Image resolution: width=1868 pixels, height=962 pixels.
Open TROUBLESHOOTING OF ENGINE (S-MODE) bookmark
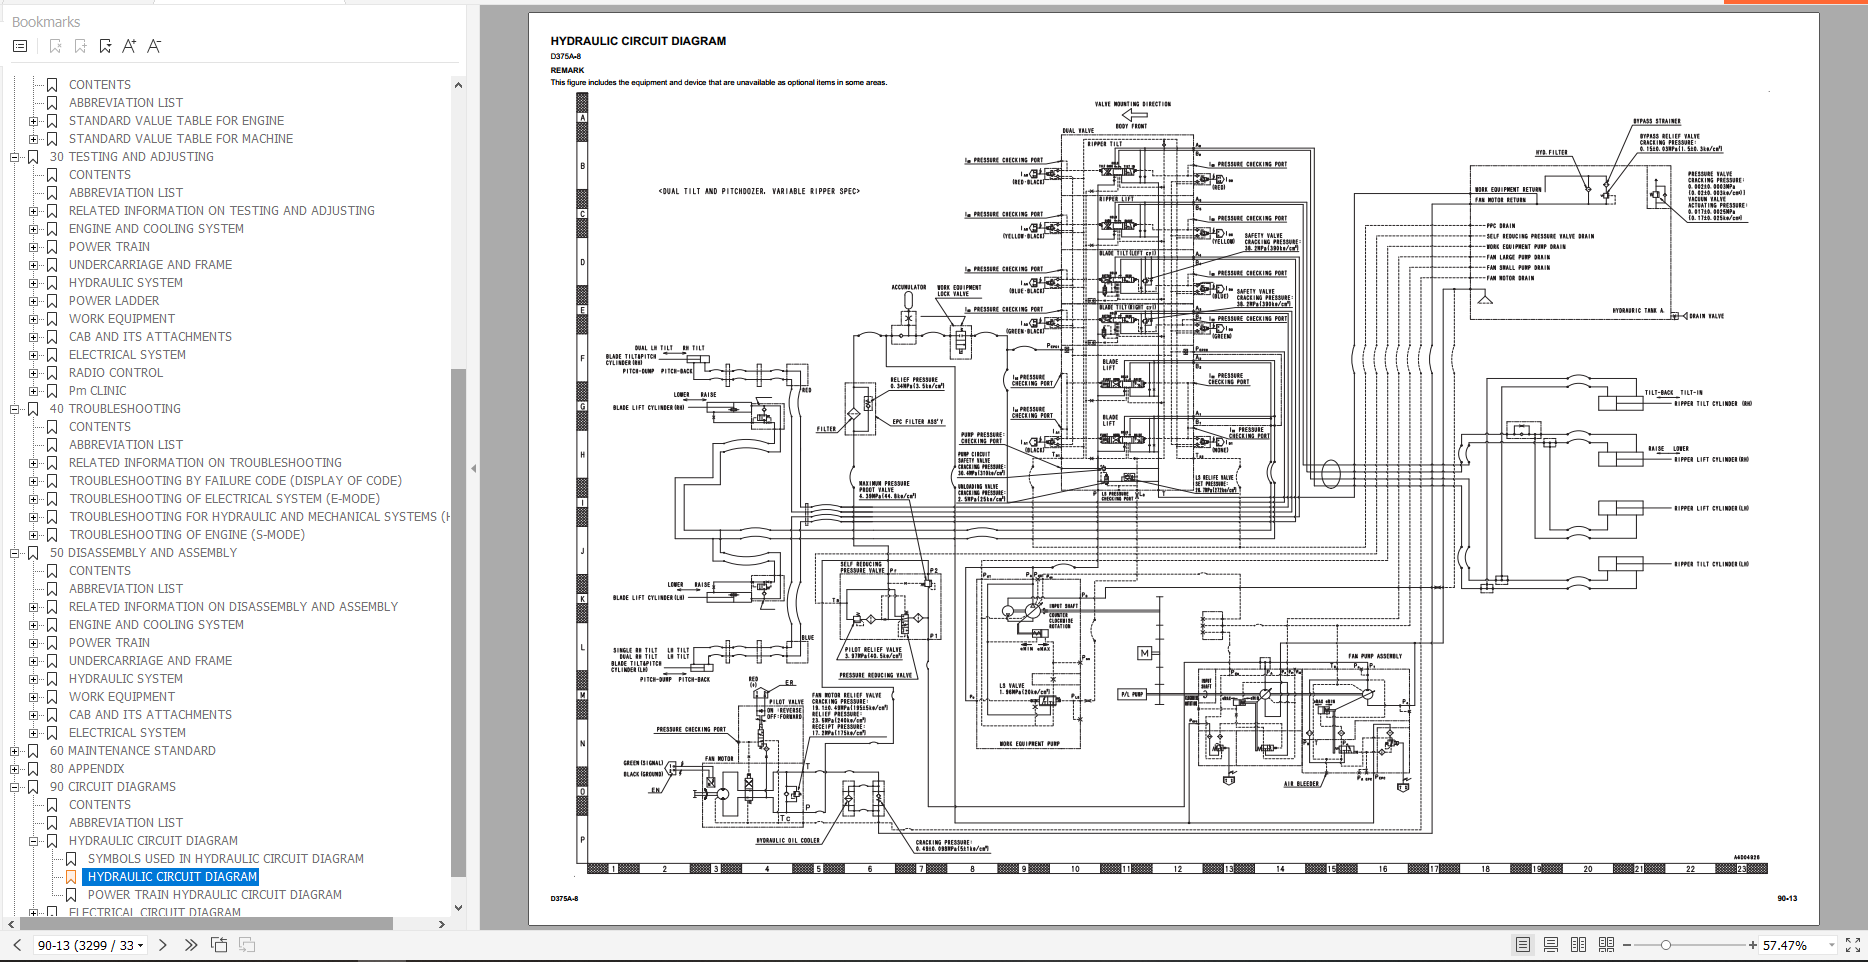pyautogui.click(x=187, y=535)
